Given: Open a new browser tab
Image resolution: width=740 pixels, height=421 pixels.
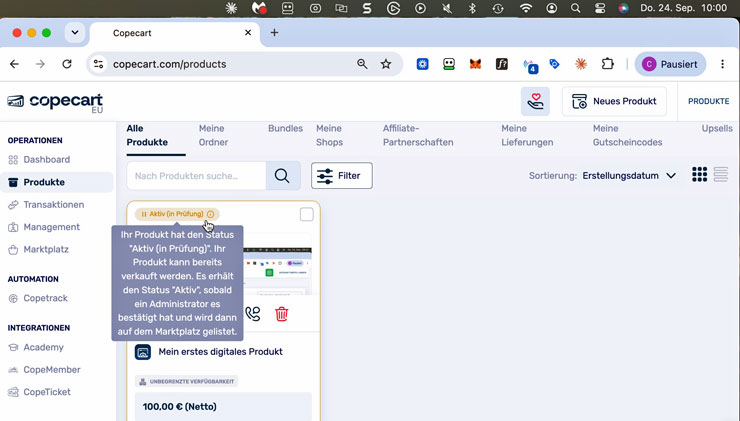Looking at the screenshot, I should [274, 33].
